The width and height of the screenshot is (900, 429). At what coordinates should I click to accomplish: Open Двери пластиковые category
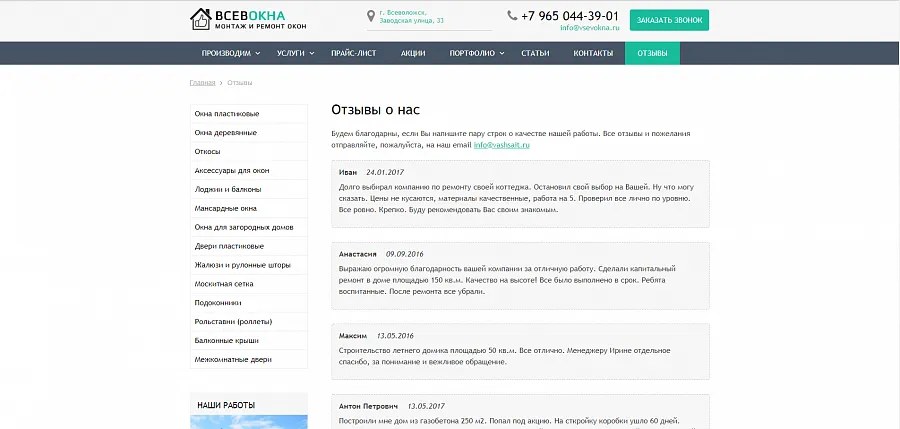[x=249, y=246]
